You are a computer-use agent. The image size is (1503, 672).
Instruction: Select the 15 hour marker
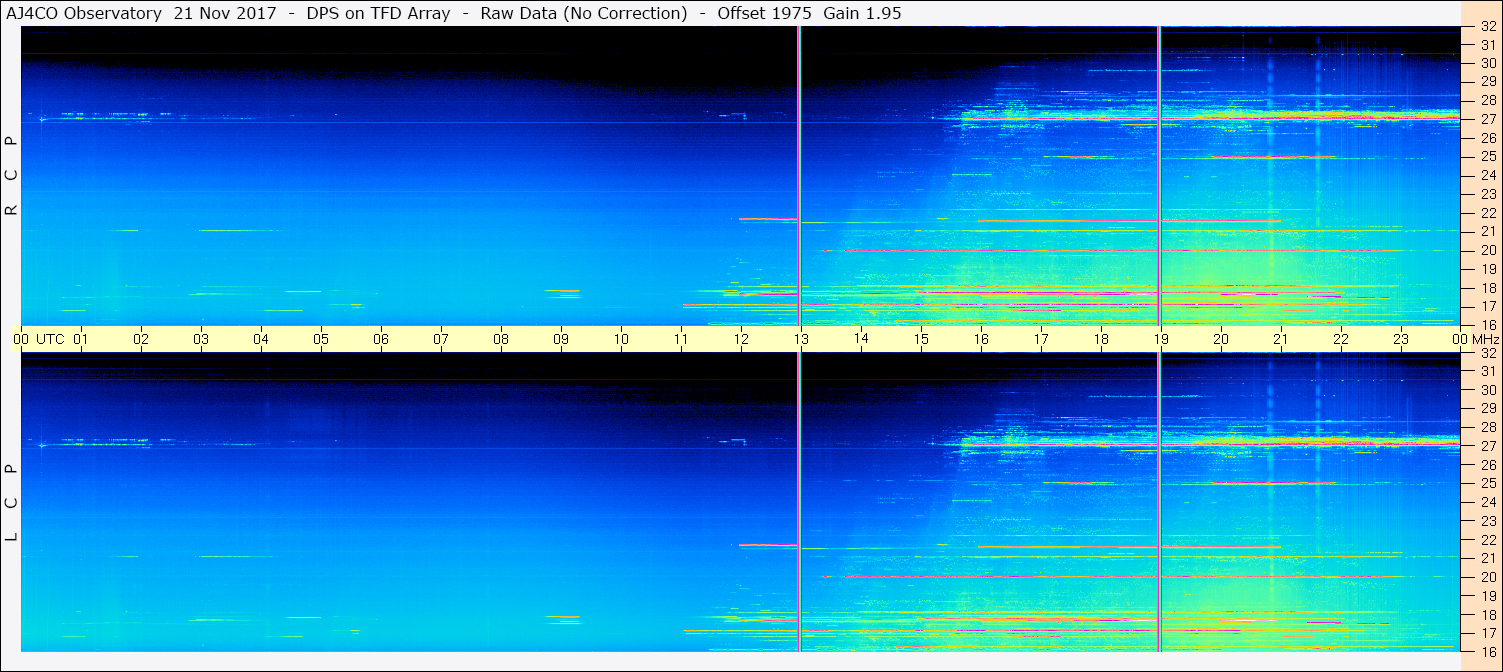[921, 339]
